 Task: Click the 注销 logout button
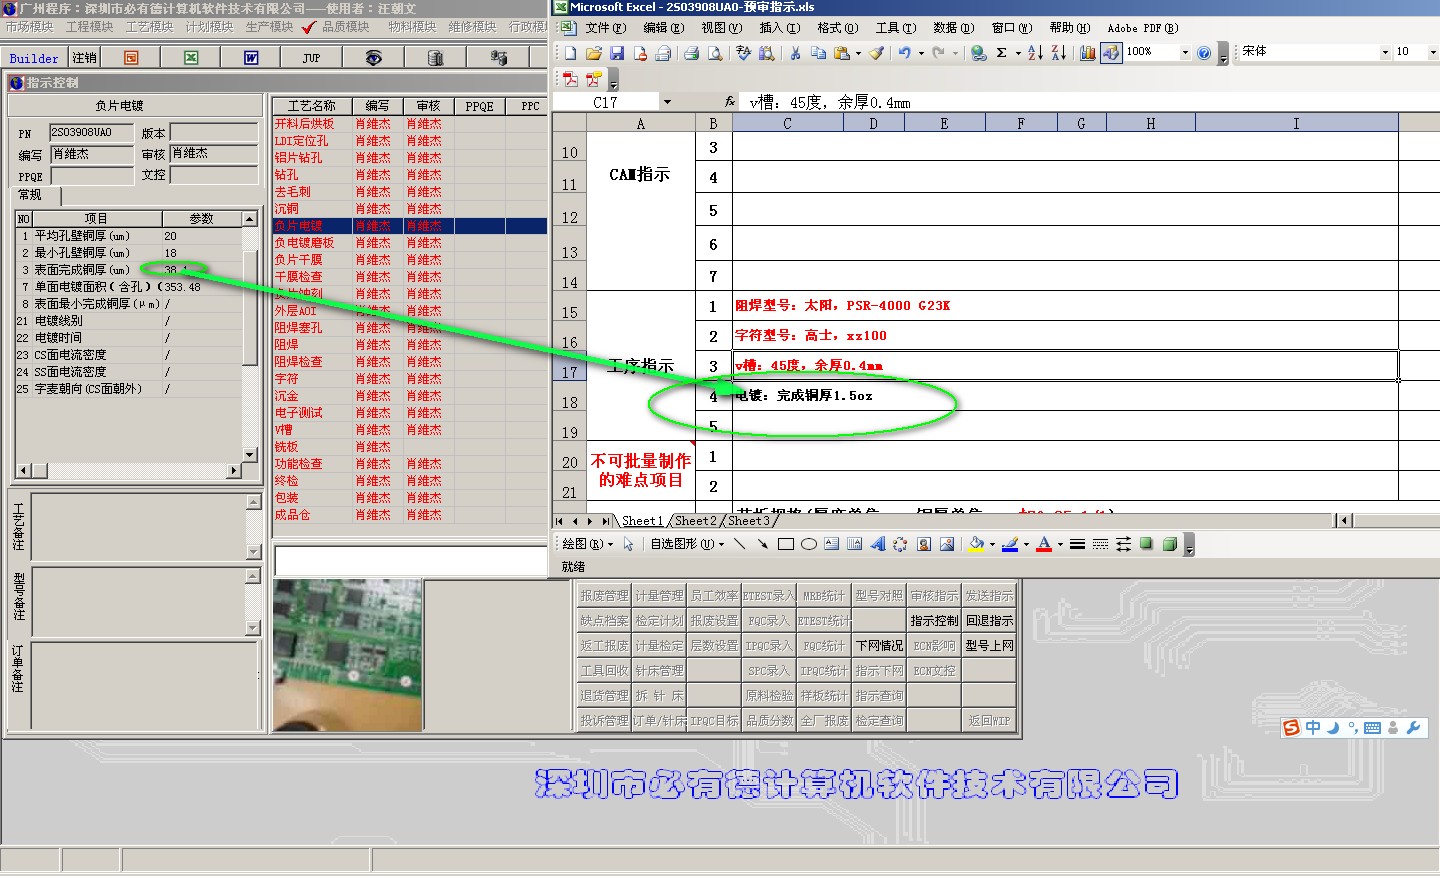[x=85, y=58]
